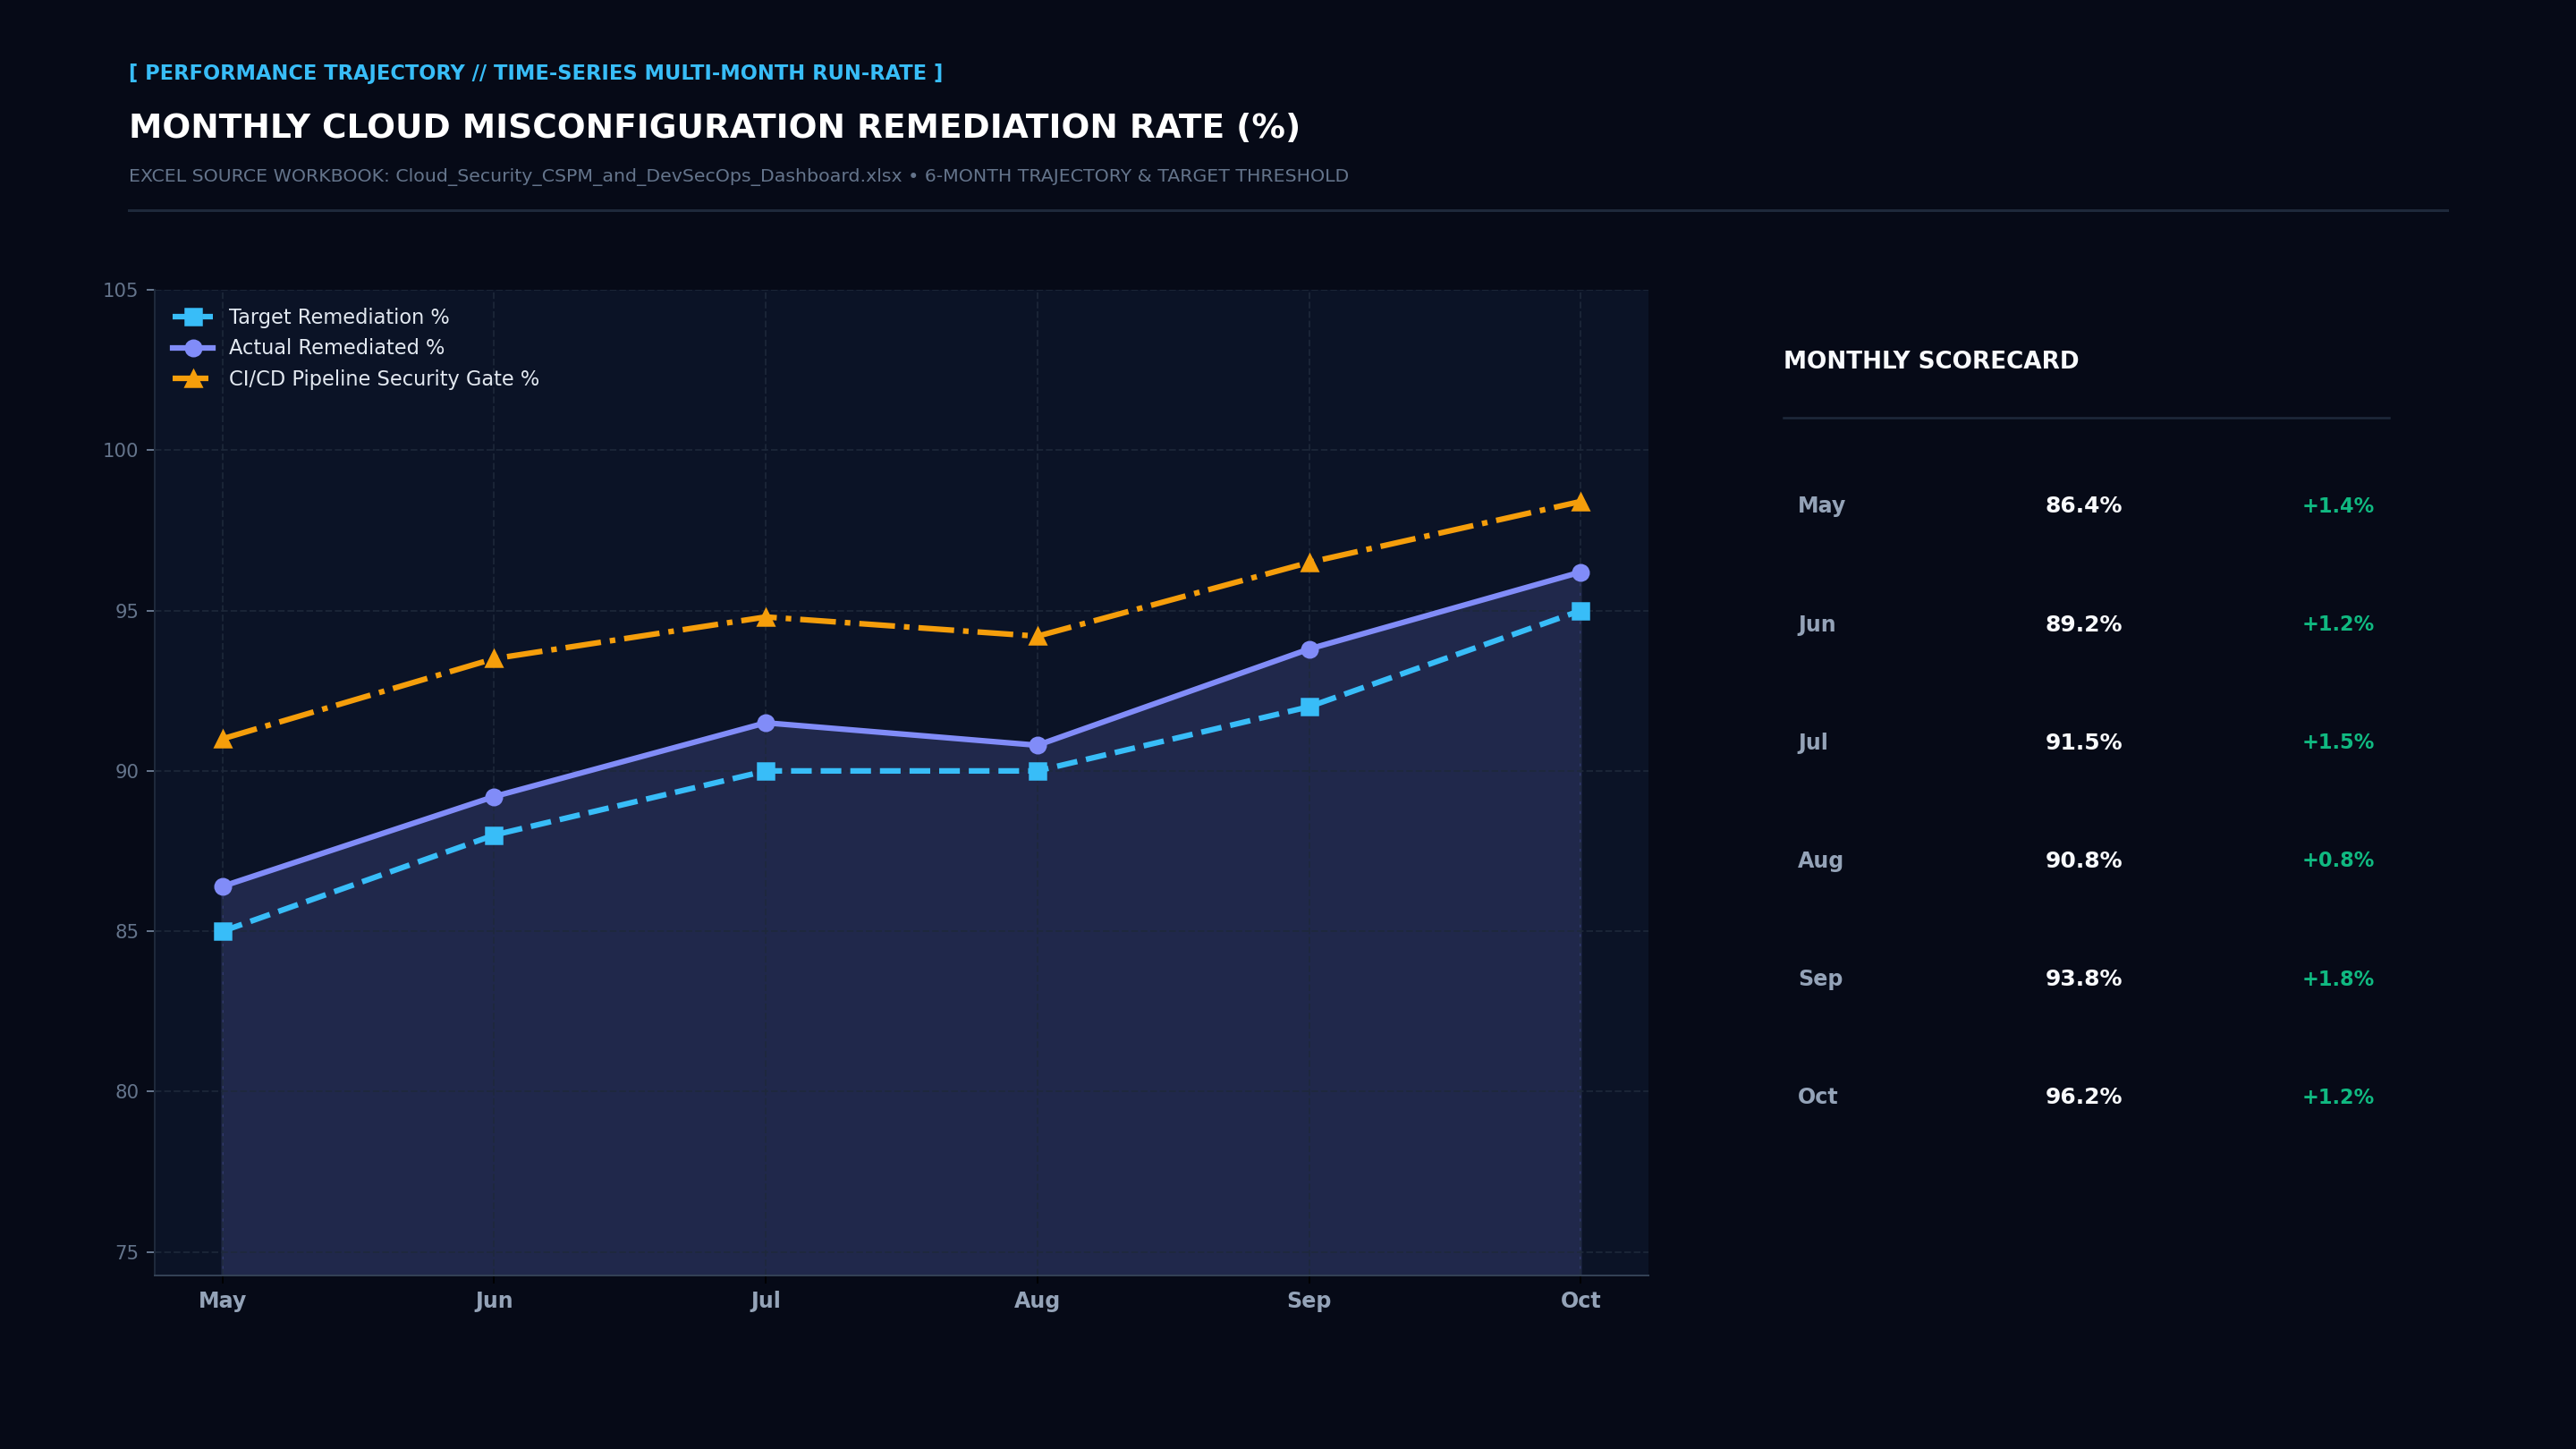Click the 75 y-axis tick label

click(127, 1252)
